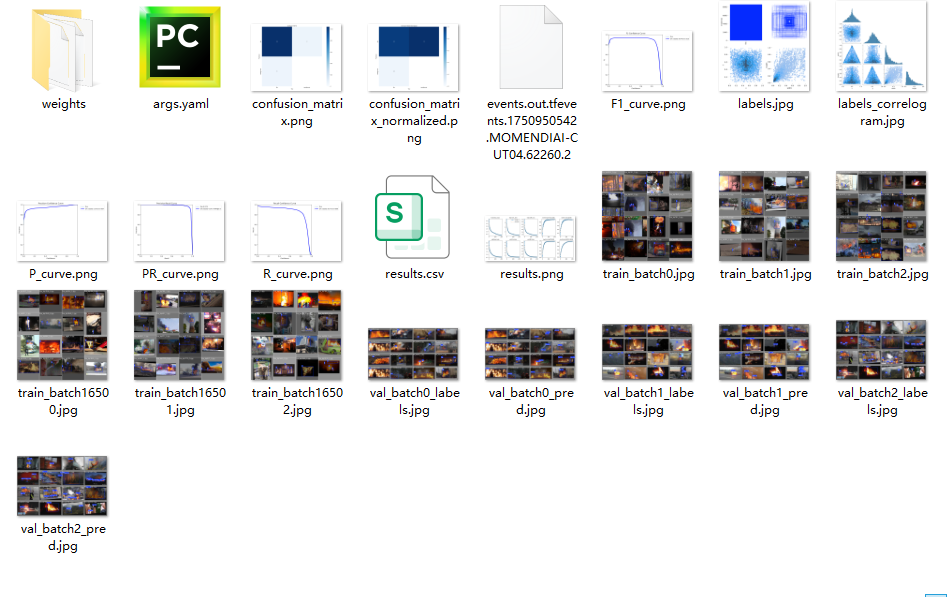Click the train_batch16502.jpg thumbnail
This screenshot has width=952, height=597.
(296, 335)
